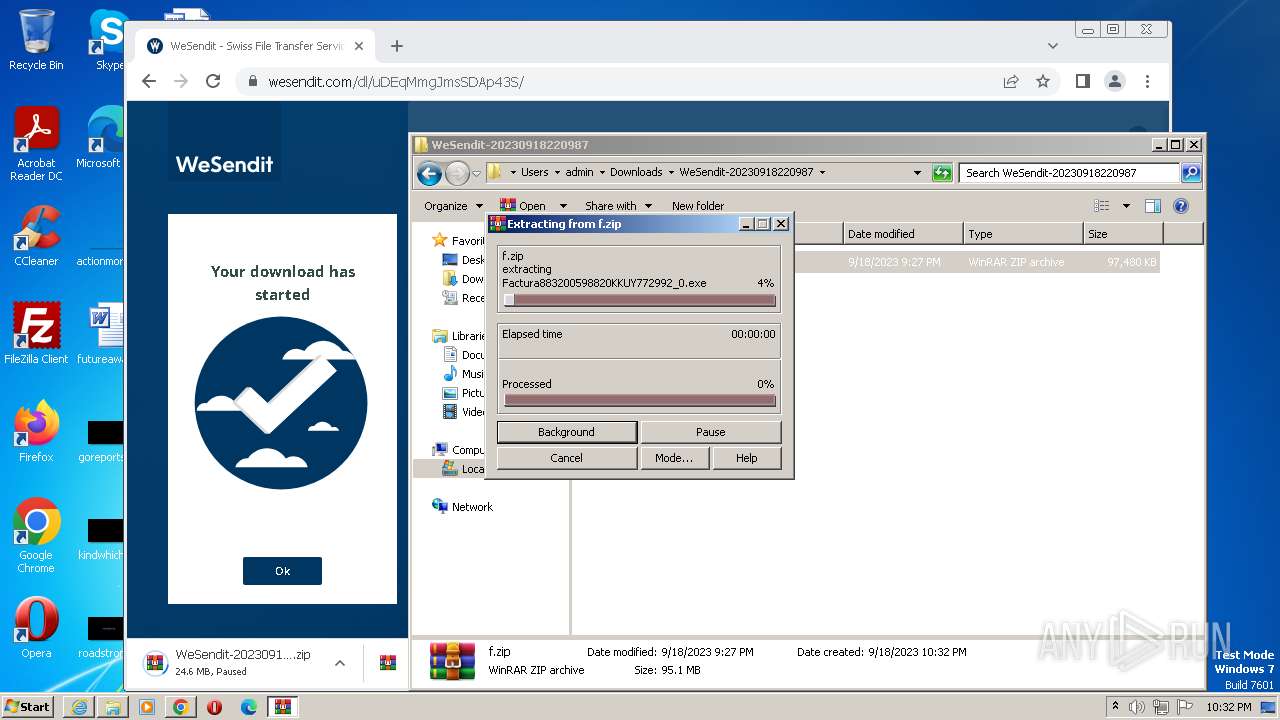
Task: Toggle Chrome side panel icon
Action: (x=1083, y=81)
